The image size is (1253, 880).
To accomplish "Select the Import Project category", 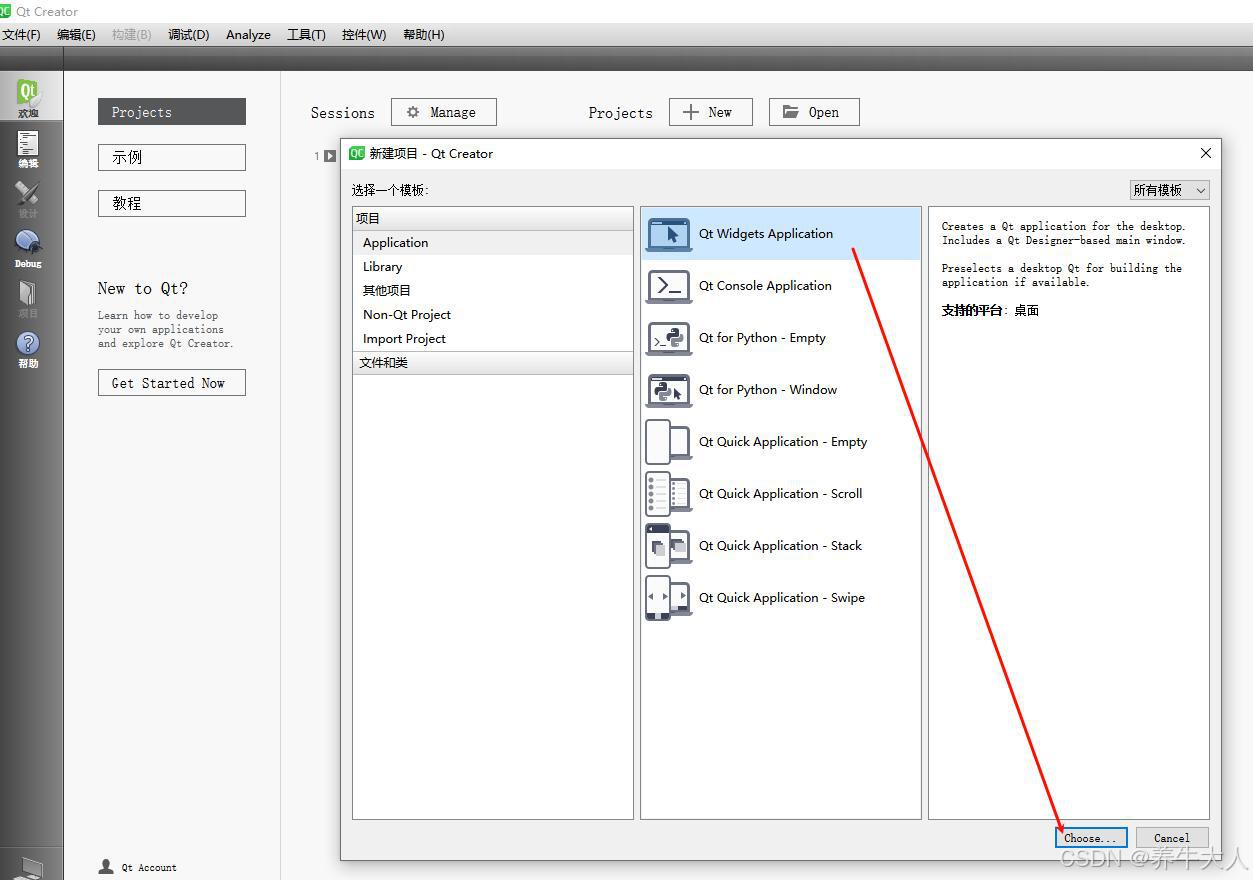I will coord(493,339).
